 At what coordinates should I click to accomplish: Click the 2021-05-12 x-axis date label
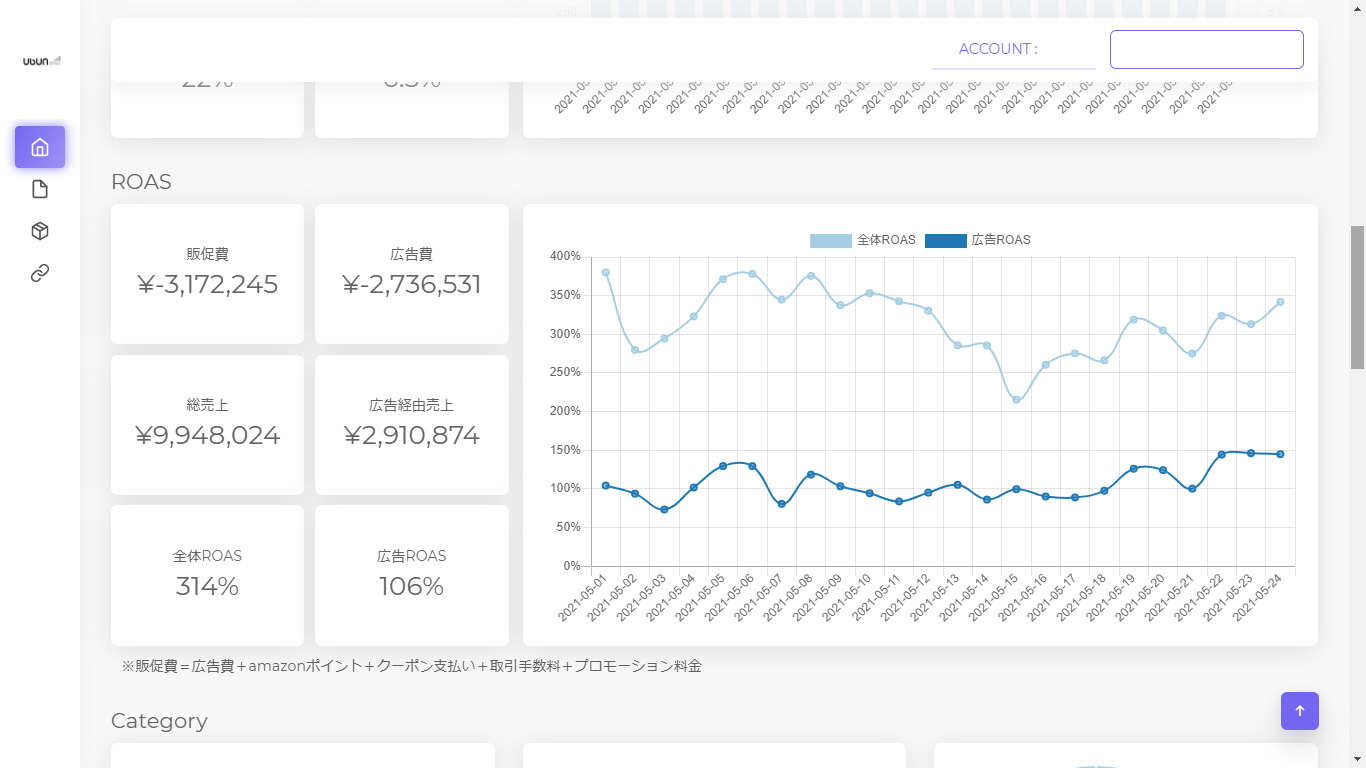(x=905, y=598)
